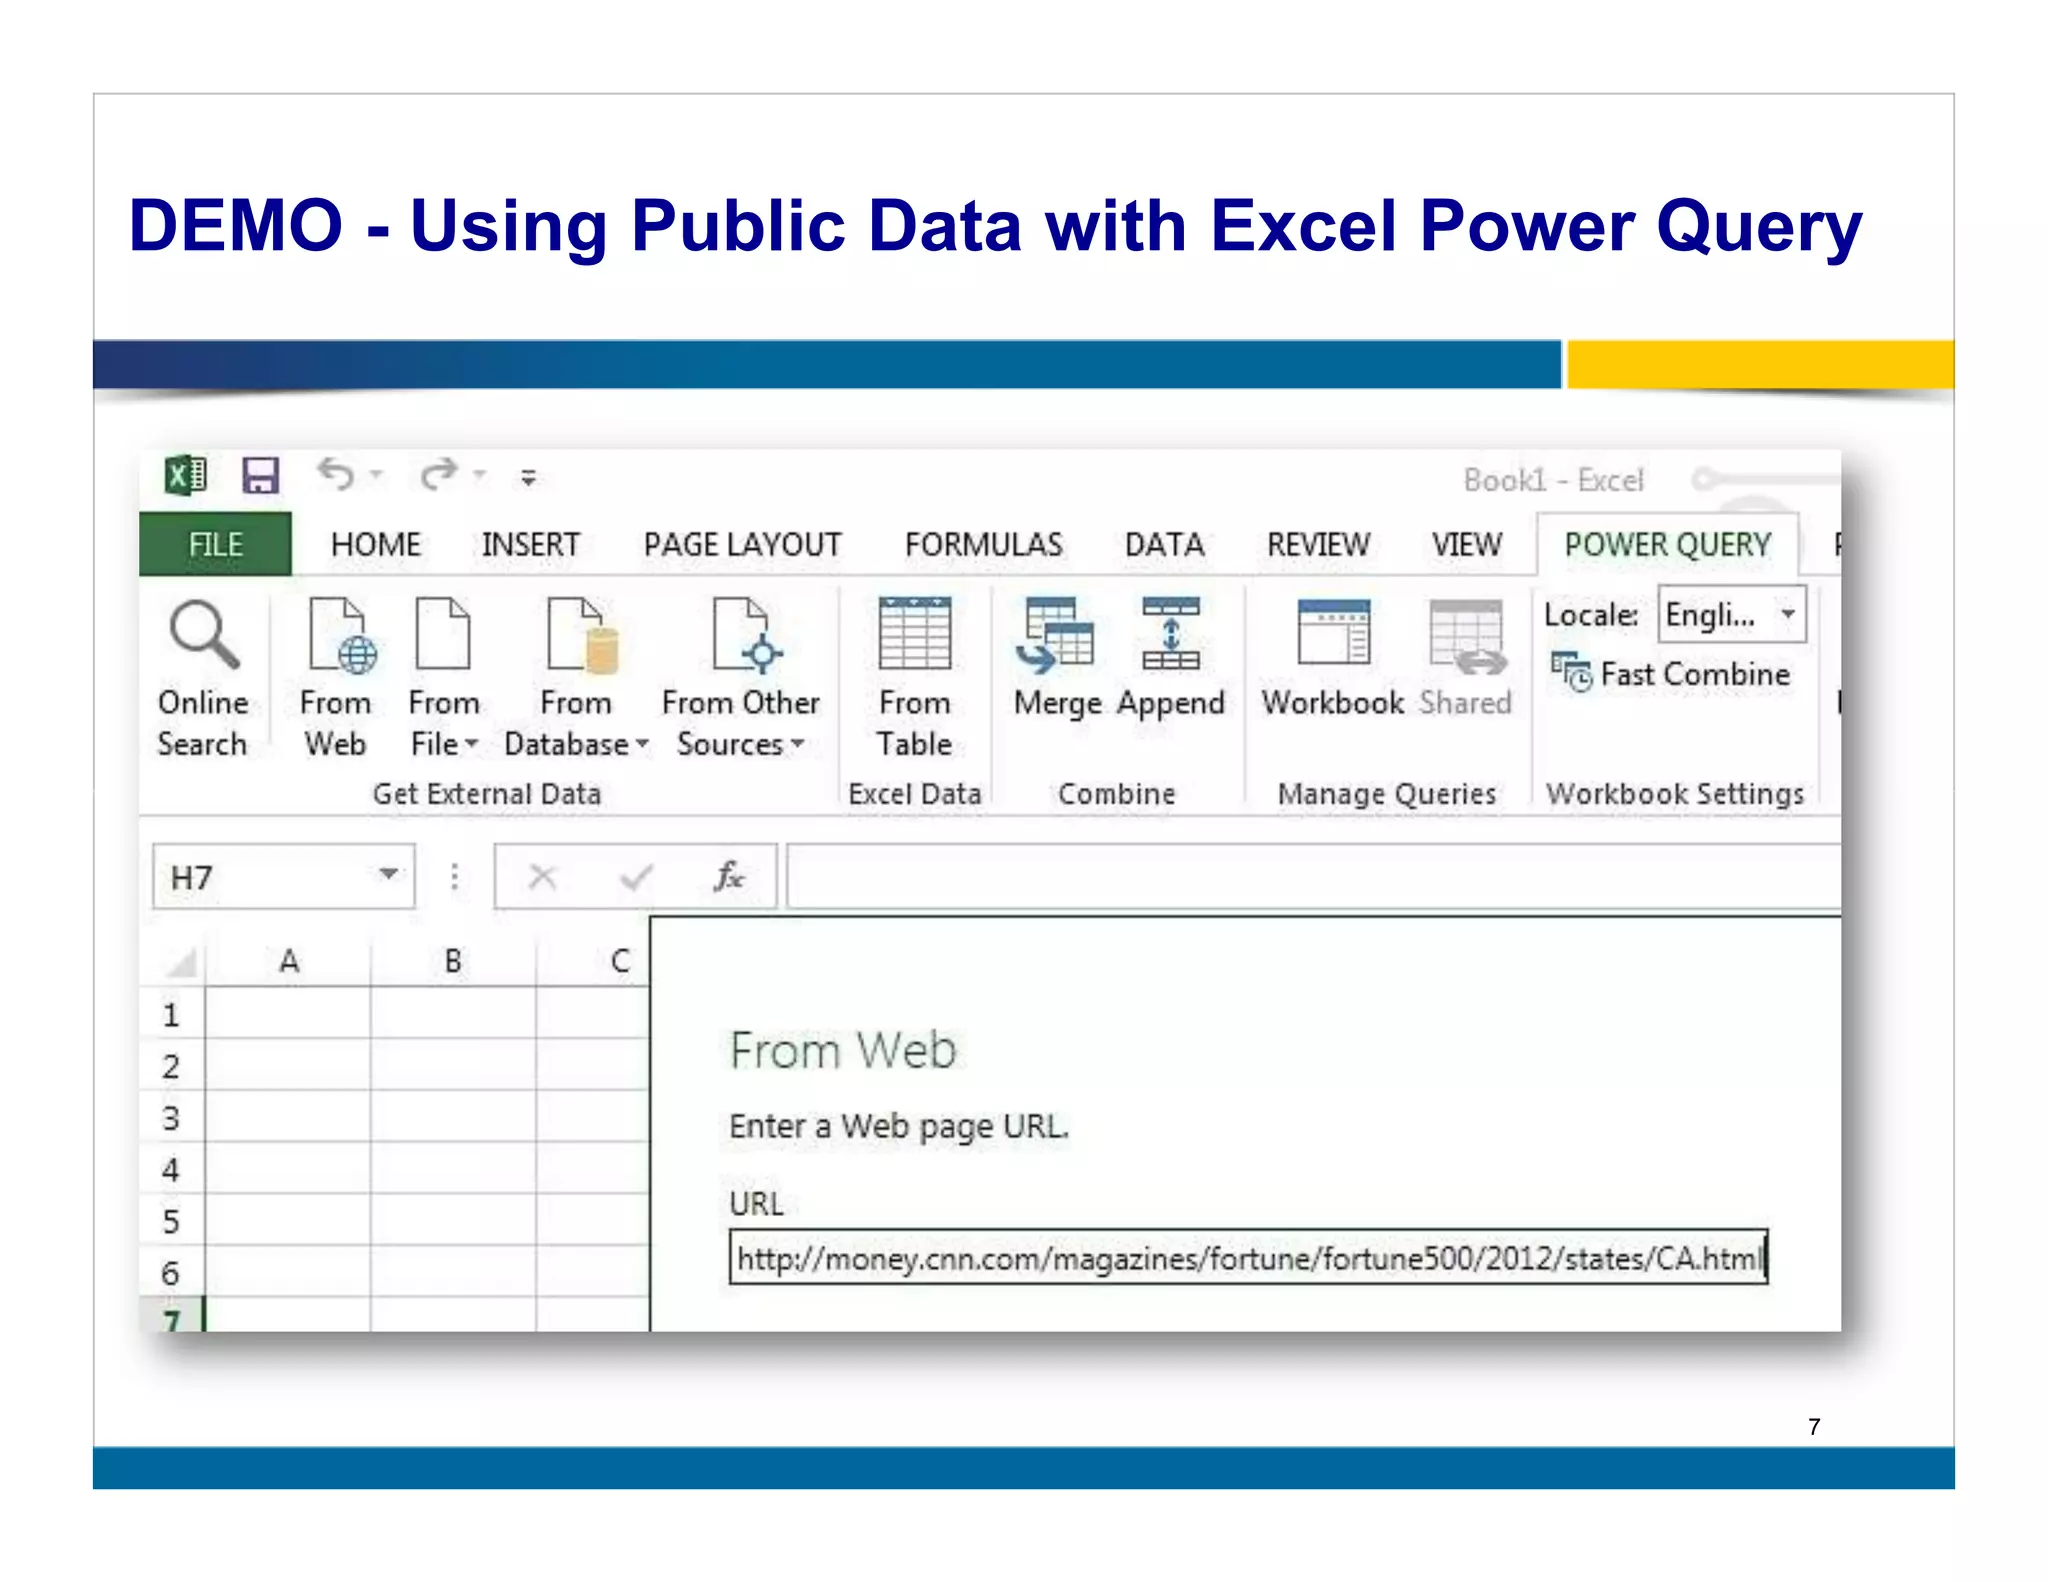The width and height of the screenshot is (2048, 1582).
Task: Select column A header
Action: tap(289, 961)
